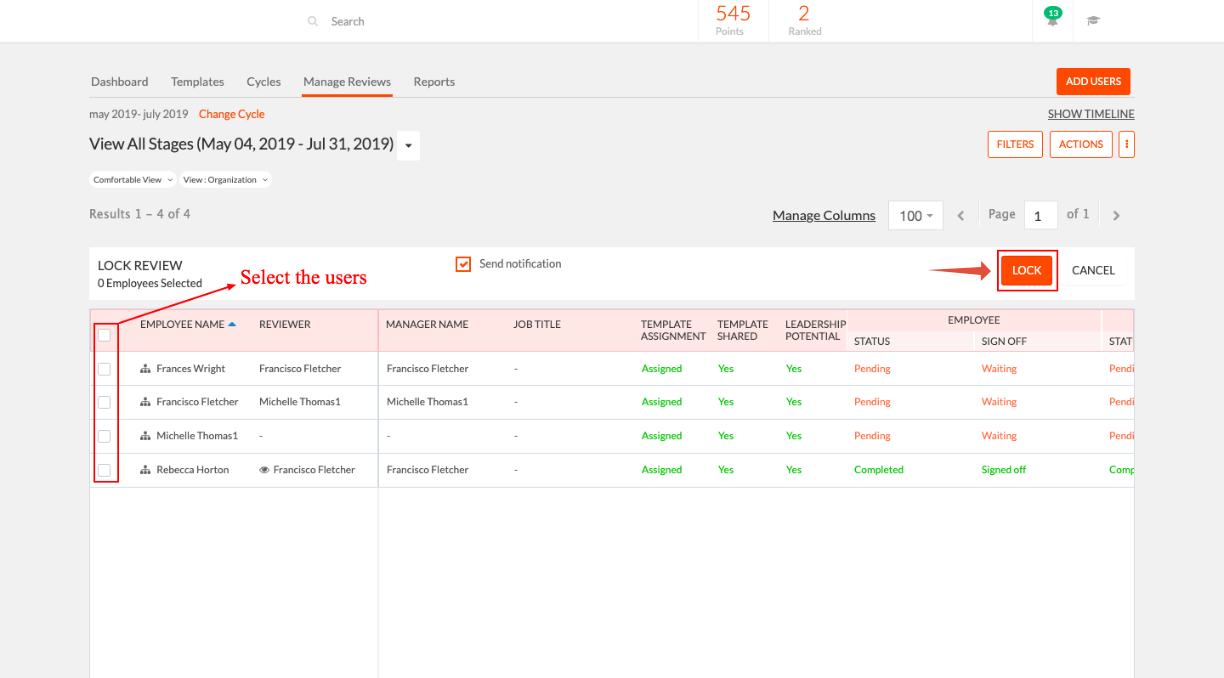The image size is (1224, 678).
Task: Switch to the Reports tab
Action: [434, 82]
